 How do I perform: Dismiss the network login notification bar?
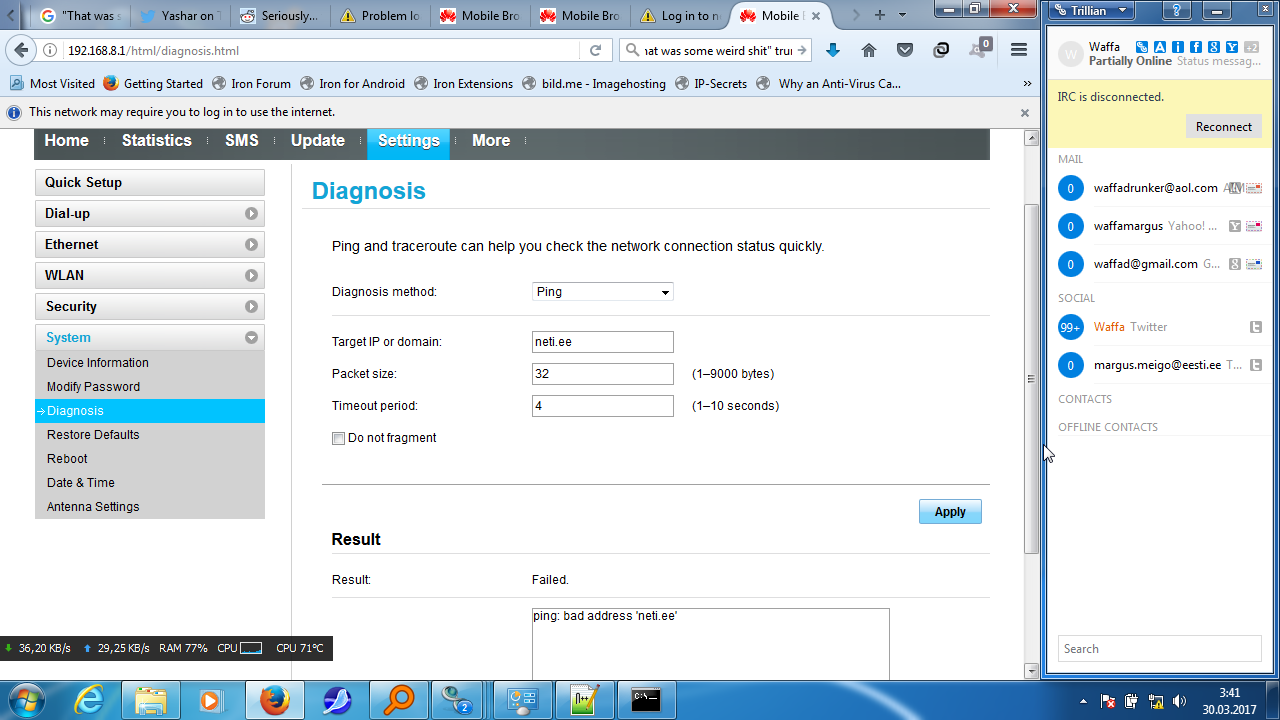click(1025, 113)
